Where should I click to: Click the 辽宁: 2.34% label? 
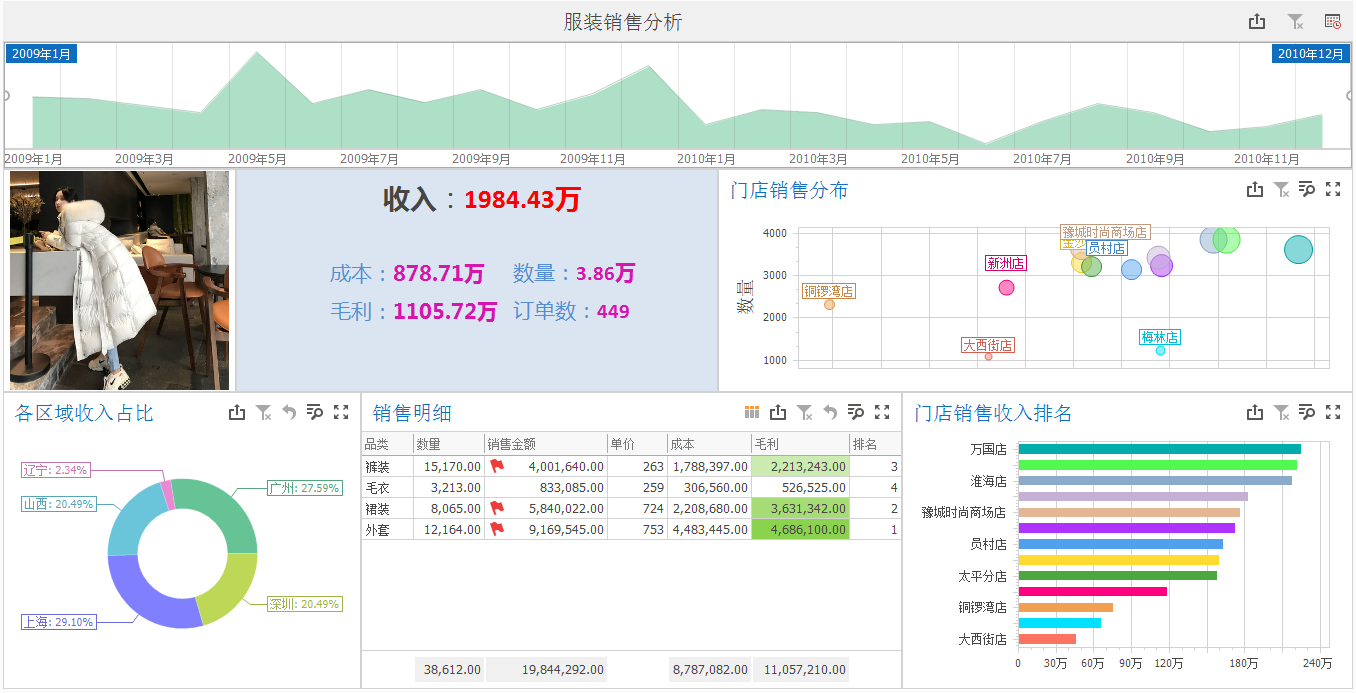tap(55, 469)
